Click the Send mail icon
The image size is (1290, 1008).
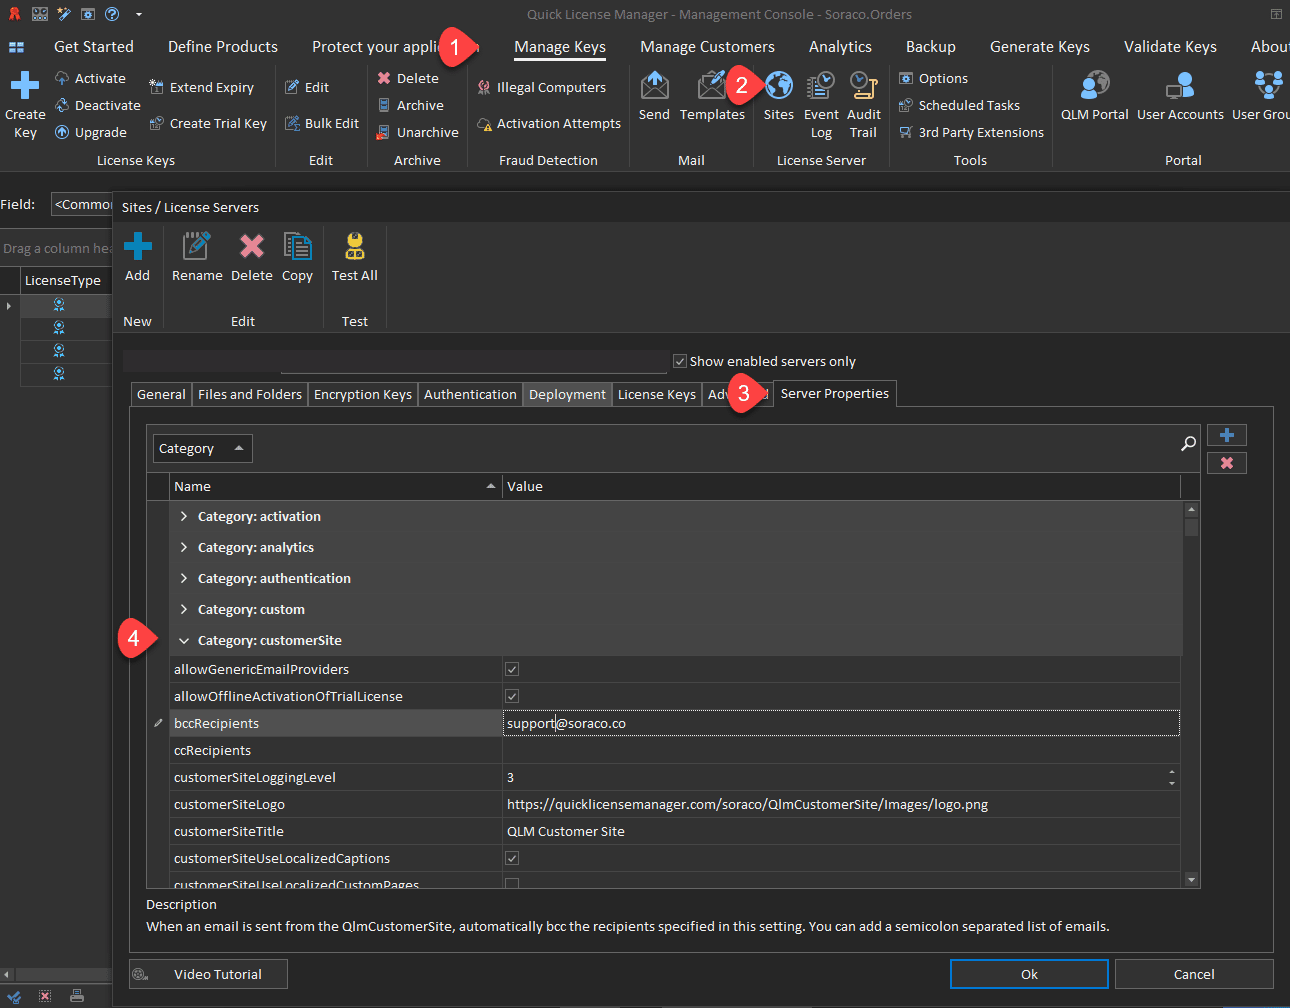pyautogui.click(x=654, y=87)
